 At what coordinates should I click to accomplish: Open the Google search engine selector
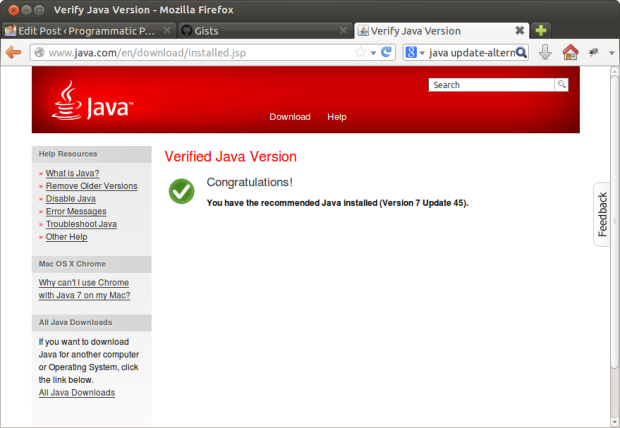coord(415,52)
